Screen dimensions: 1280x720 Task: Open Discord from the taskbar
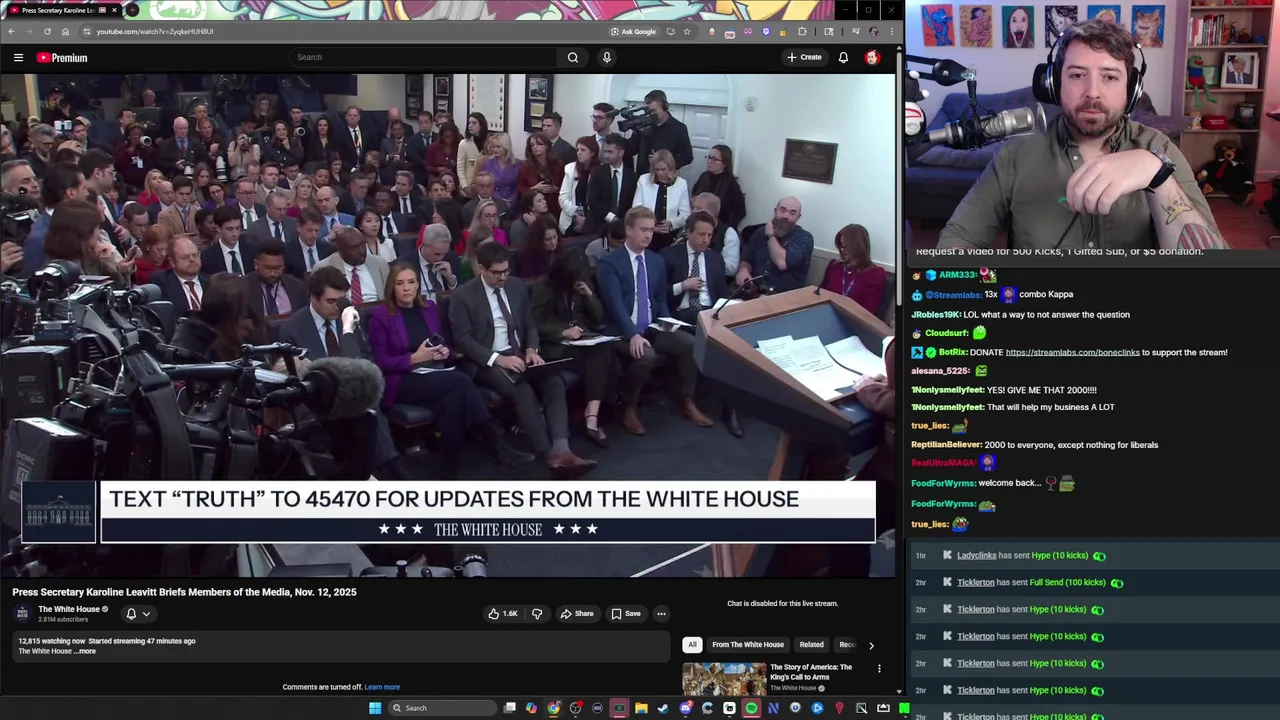685,708
